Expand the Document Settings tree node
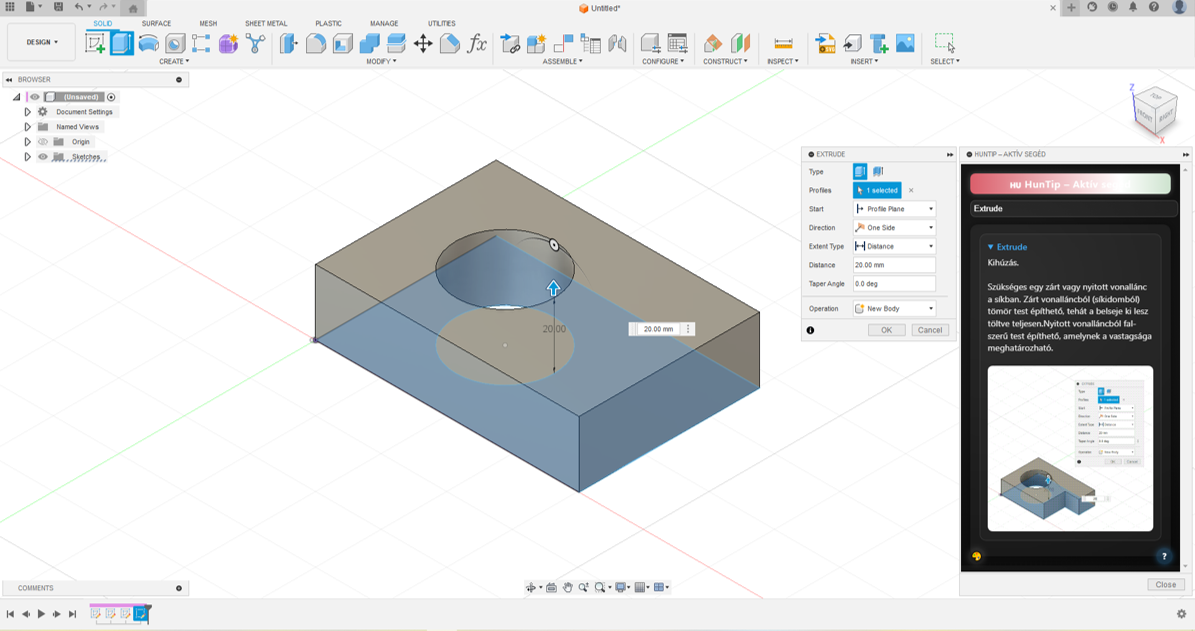This screenshot has width=1195, height=631. click(28, 112)
